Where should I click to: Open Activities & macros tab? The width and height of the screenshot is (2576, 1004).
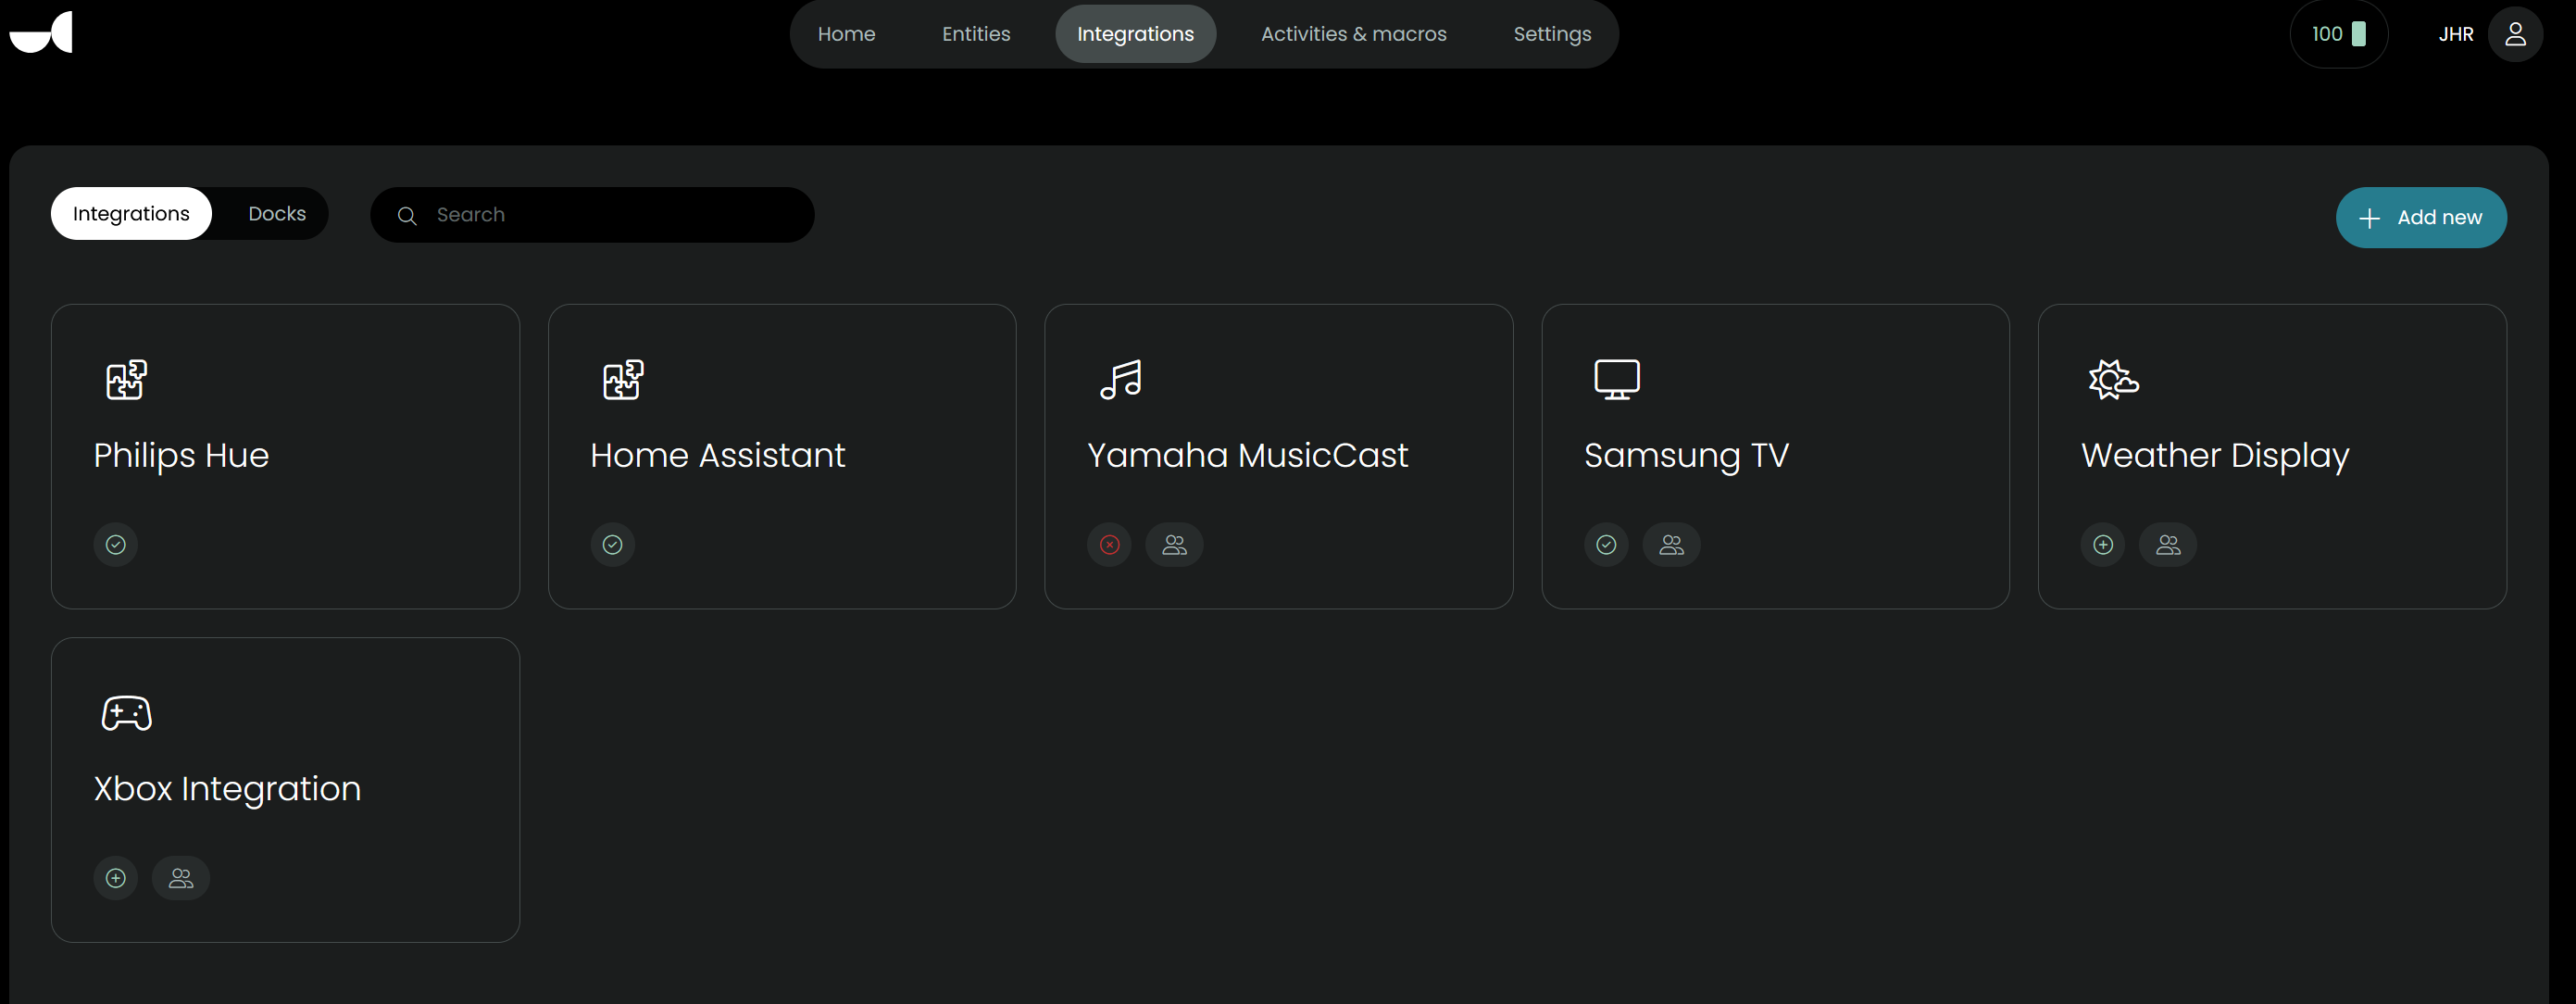[x=1353, y=35]
